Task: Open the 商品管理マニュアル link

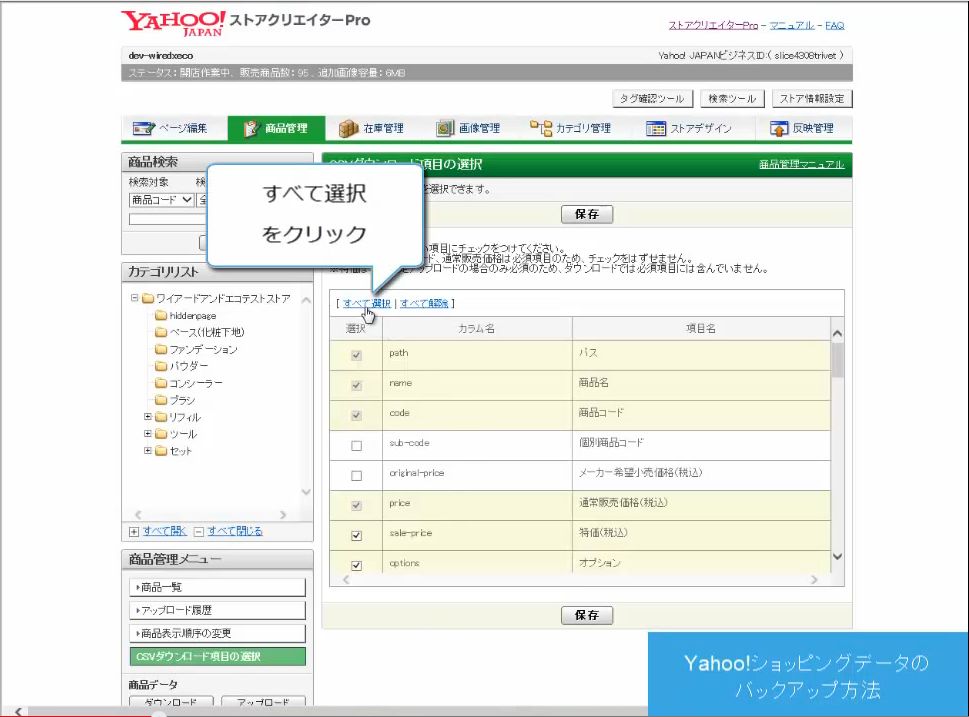Action: coord(802,164)
